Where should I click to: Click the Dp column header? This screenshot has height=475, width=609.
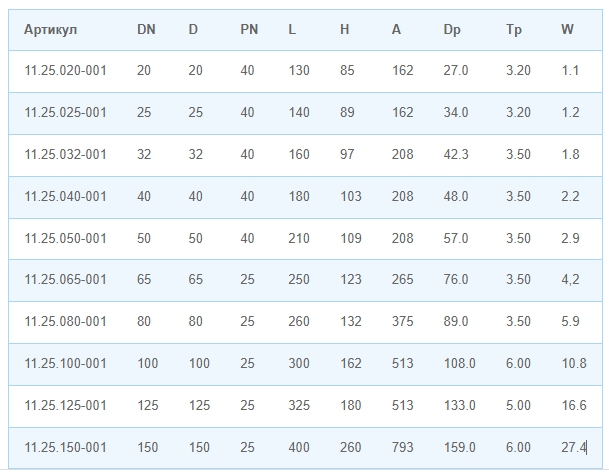click(x=452, y=29)
